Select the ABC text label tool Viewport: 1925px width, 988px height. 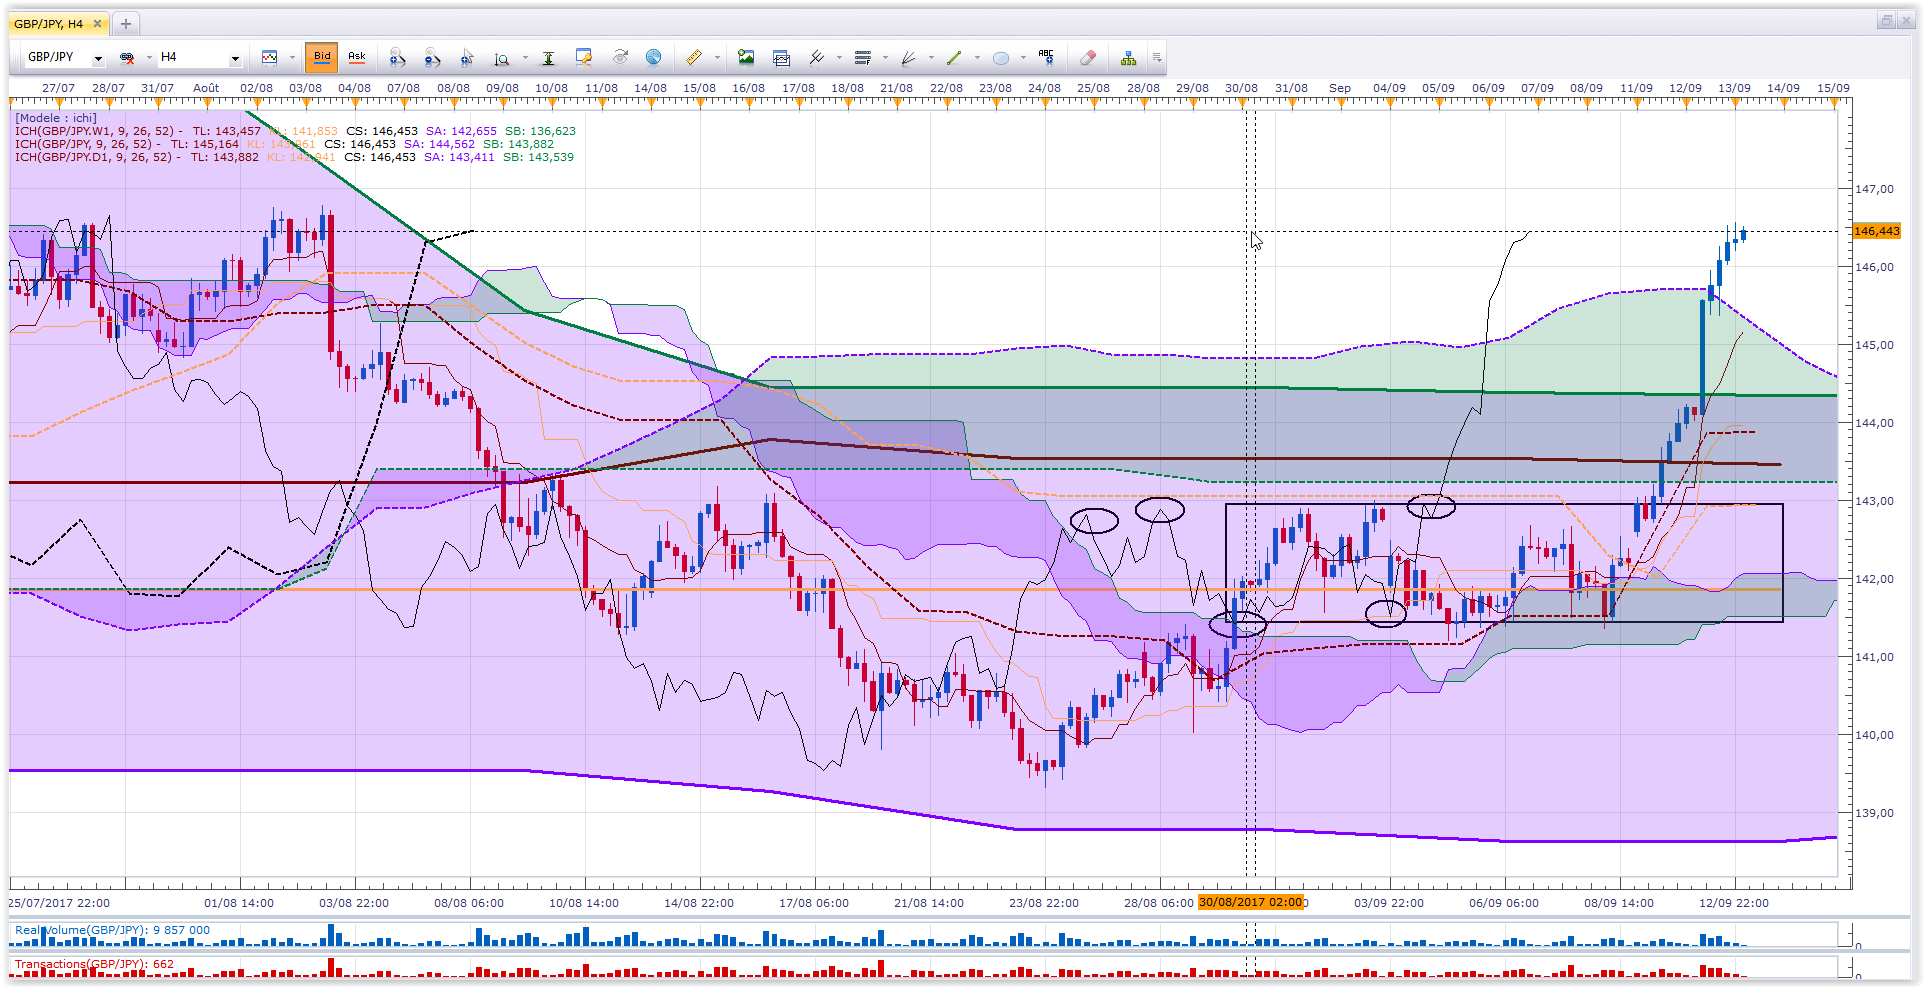coord(1046,58)
